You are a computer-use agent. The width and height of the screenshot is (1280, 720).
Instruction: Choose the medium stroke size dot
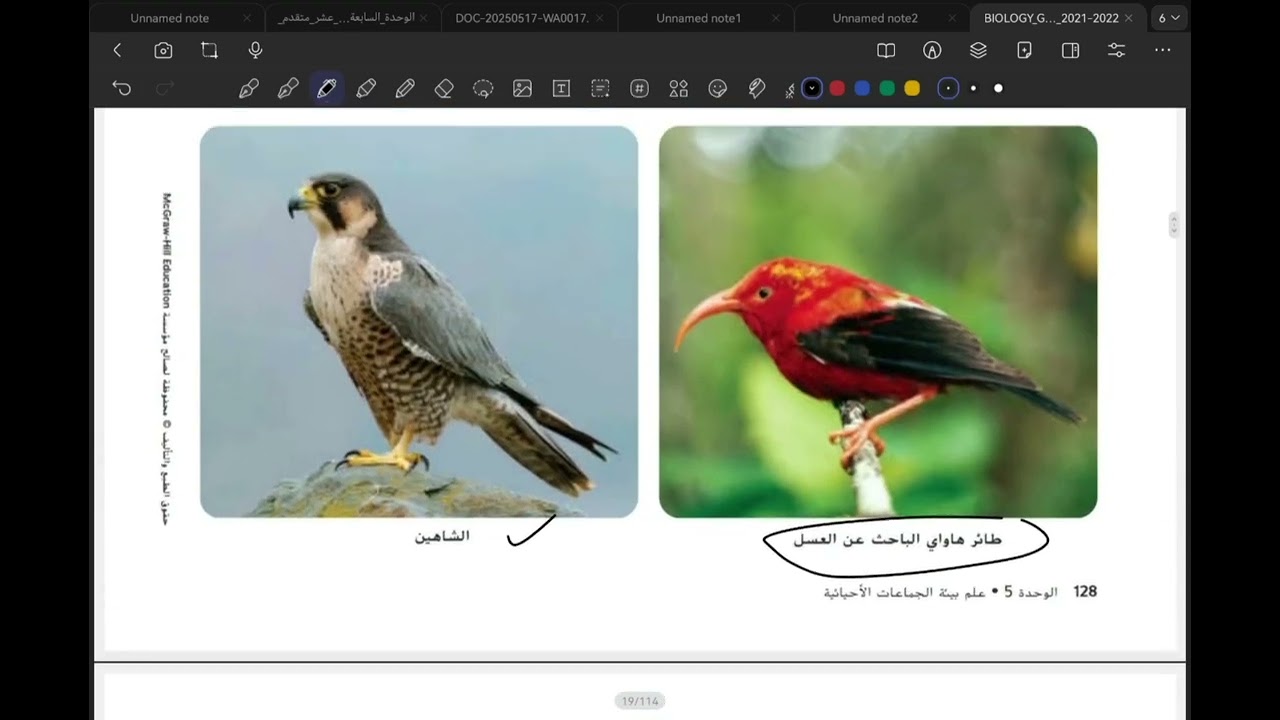pos(973,88)
